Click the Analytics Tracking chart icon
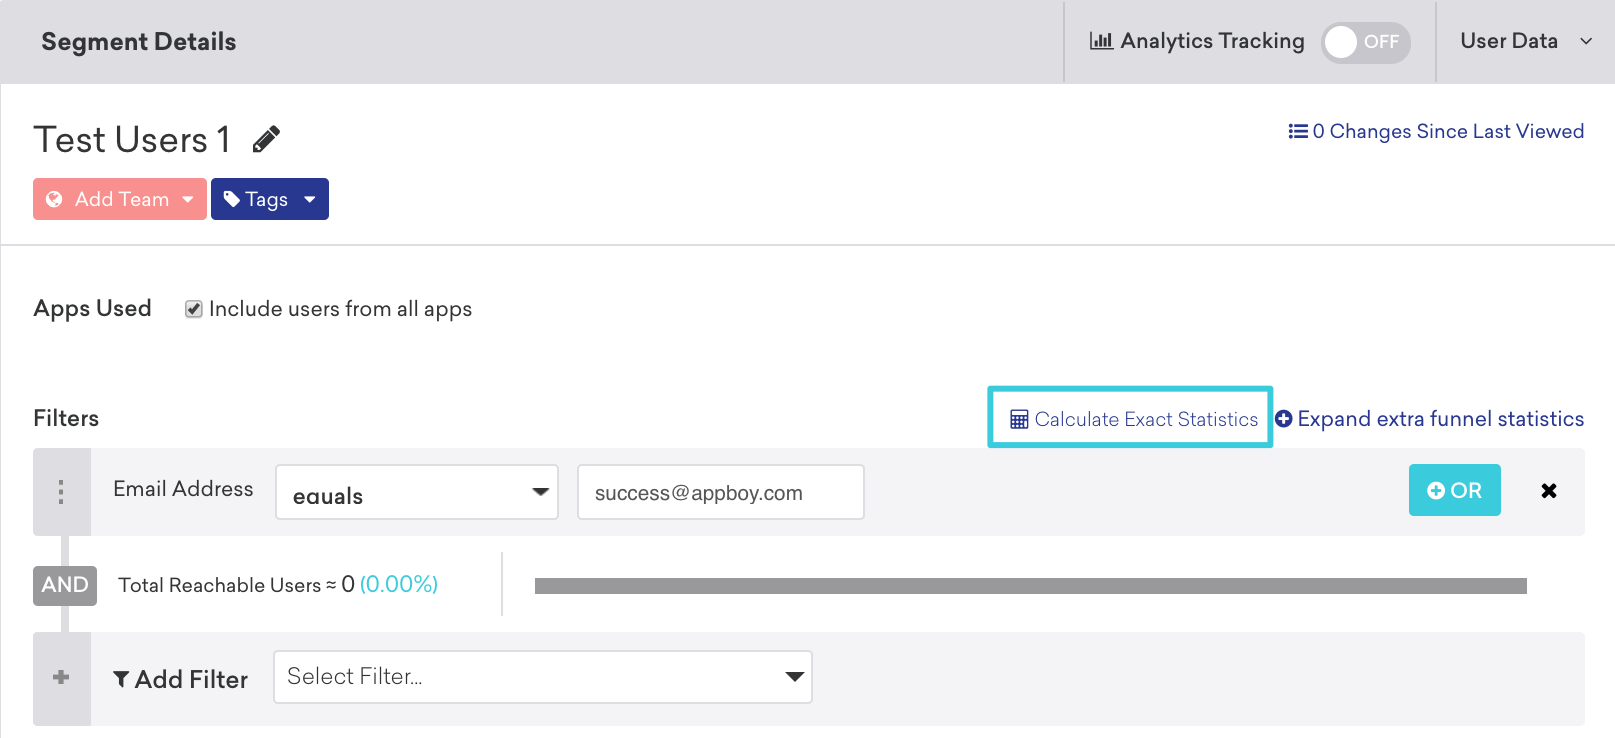 pyautogui.click(x=1101, y=41)
